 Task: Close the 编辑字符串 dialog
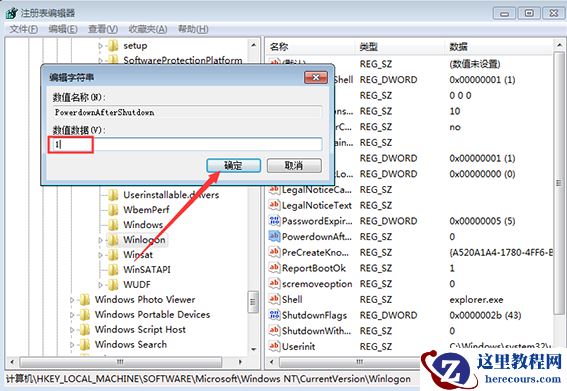click(316, 77)
